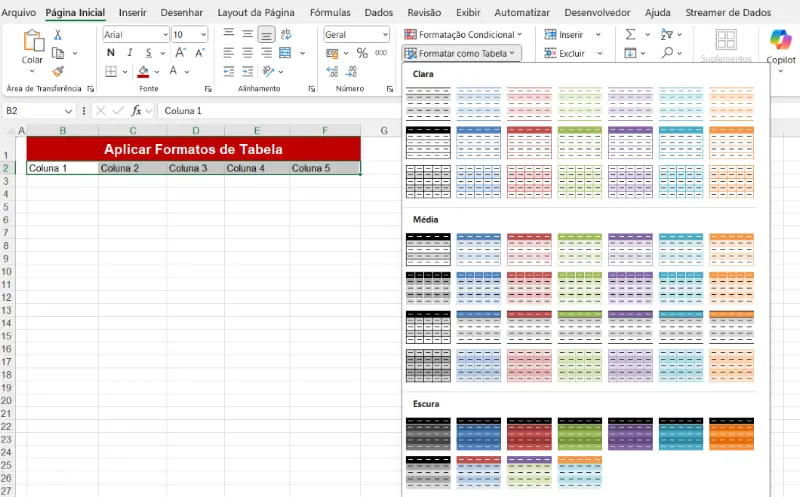Viewport: 800px width, 497px height.
Task: Align text left in cell
Action: (x=229, y=53)
